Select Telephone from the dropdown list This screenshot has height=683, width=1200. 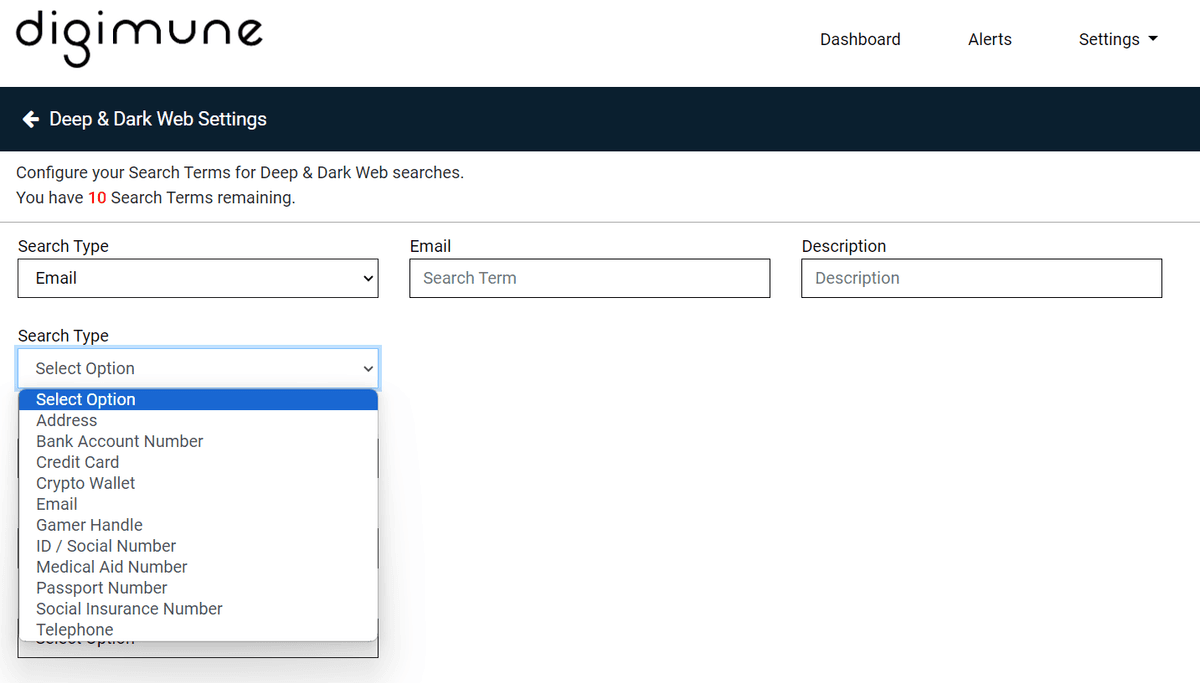(x=75, y=629)
